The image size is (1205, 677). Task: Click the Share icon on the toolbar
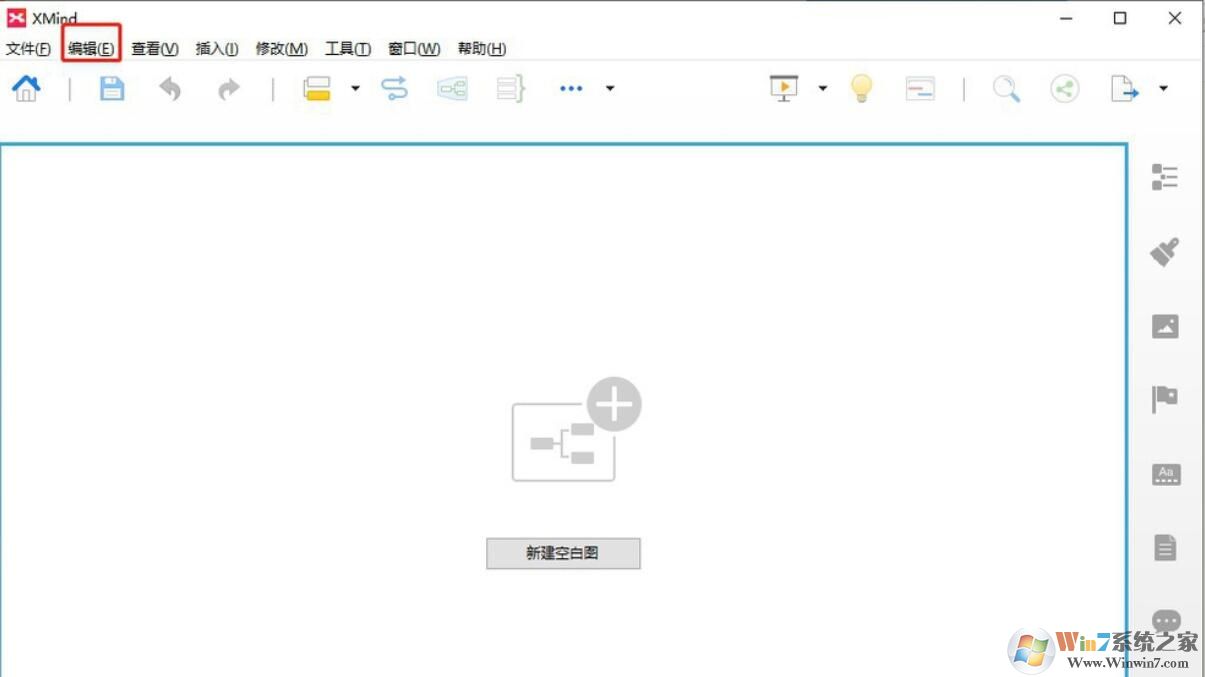point(1063,88)
